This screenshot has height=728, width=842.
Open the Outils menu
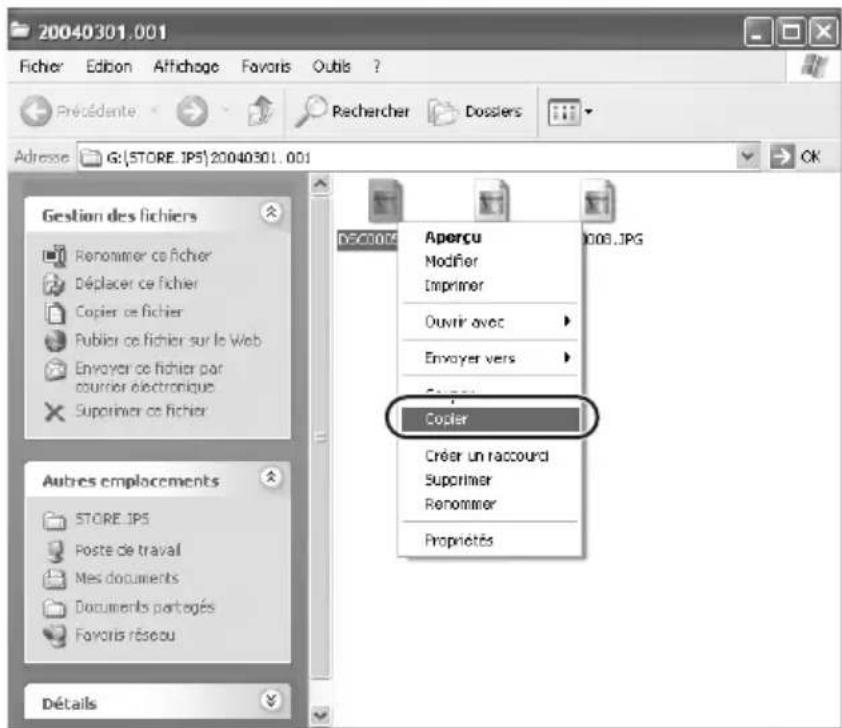tap(331, 67)
